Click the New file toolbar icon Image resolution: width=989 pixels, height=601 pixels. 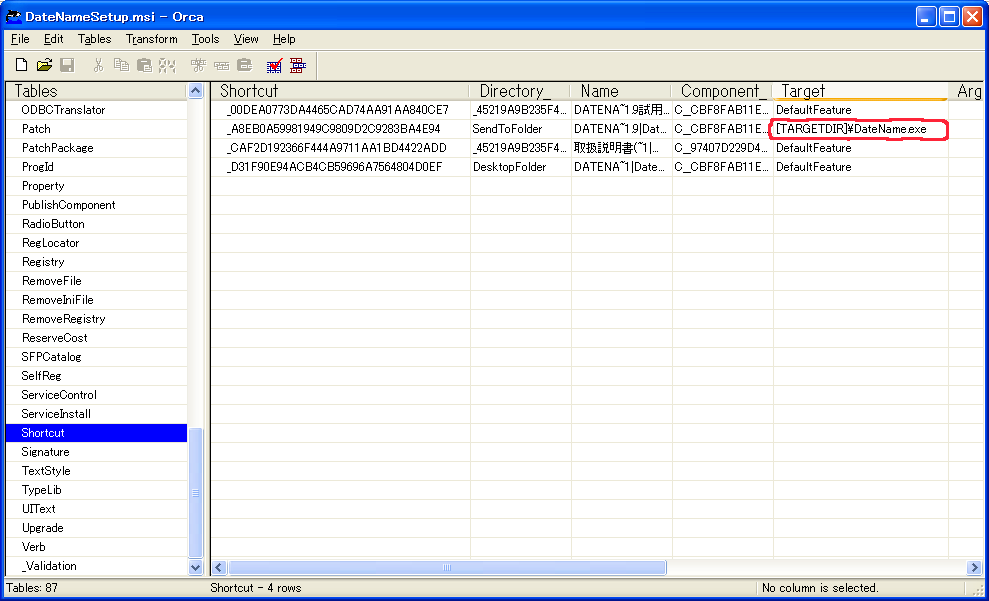[21, 65]
